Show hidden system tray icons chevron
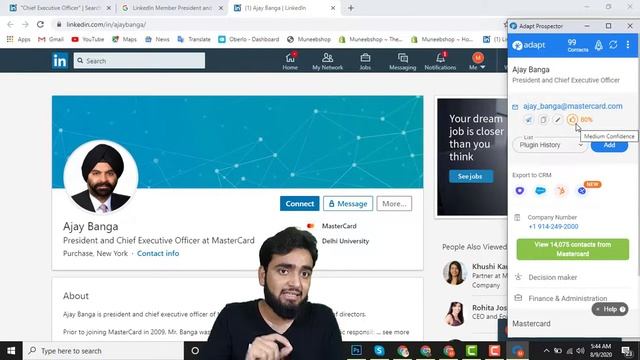Viewport: 640px width, 360px height. [546, 351]
